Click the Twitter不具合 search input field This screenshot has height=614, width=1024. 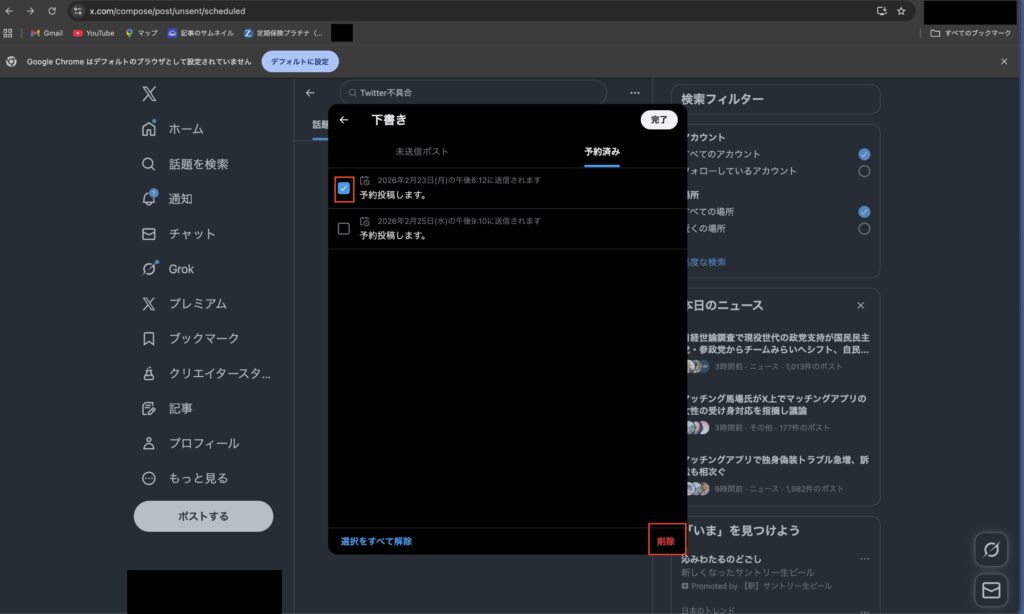coord(470,92)
